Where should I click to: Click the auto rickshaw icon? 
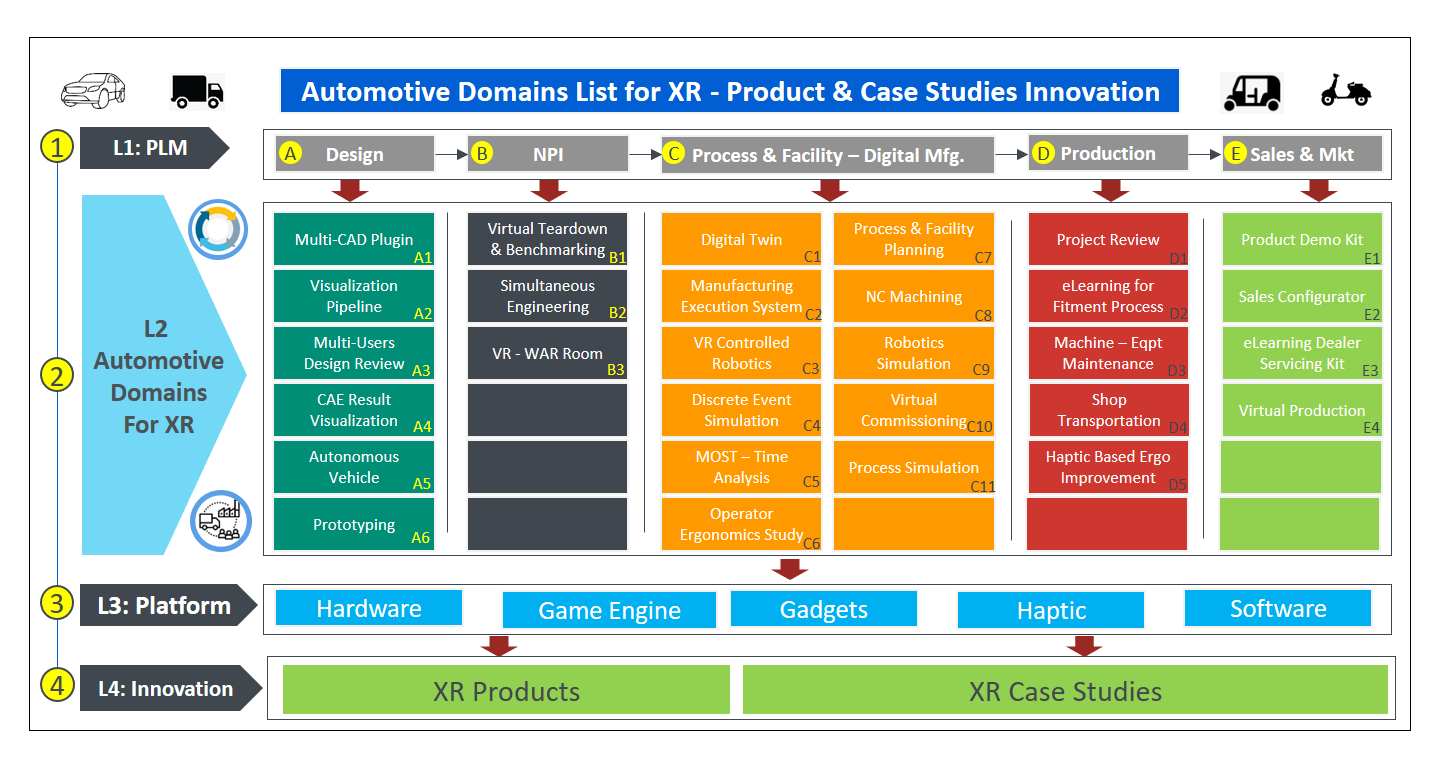click(x=1252, y=92)
